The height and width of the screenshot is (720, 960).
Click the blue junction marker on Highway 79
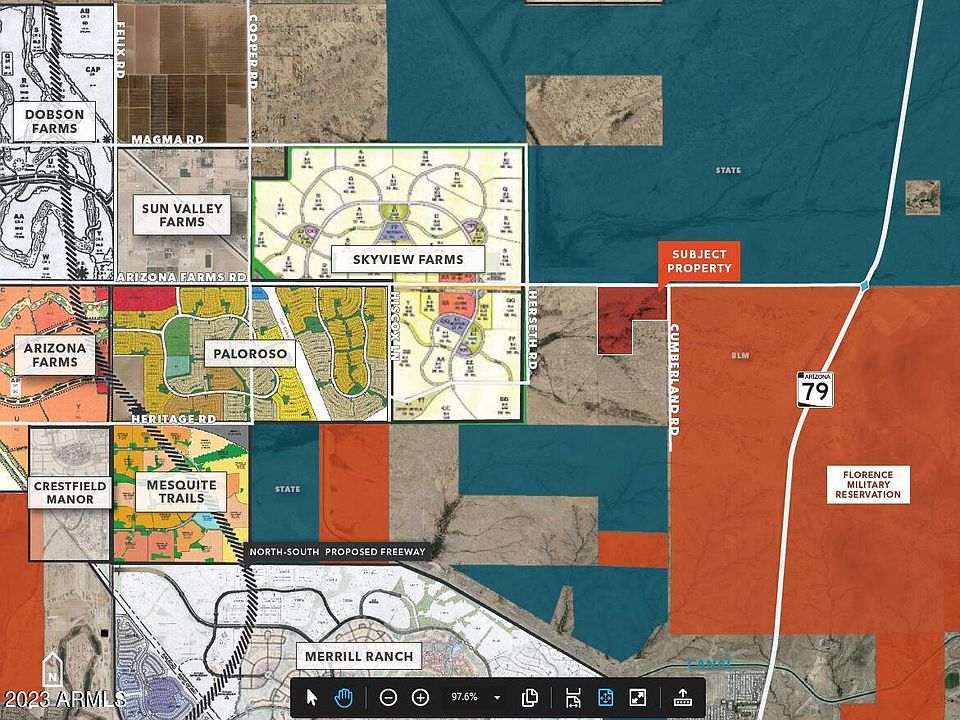click(864, 285)
